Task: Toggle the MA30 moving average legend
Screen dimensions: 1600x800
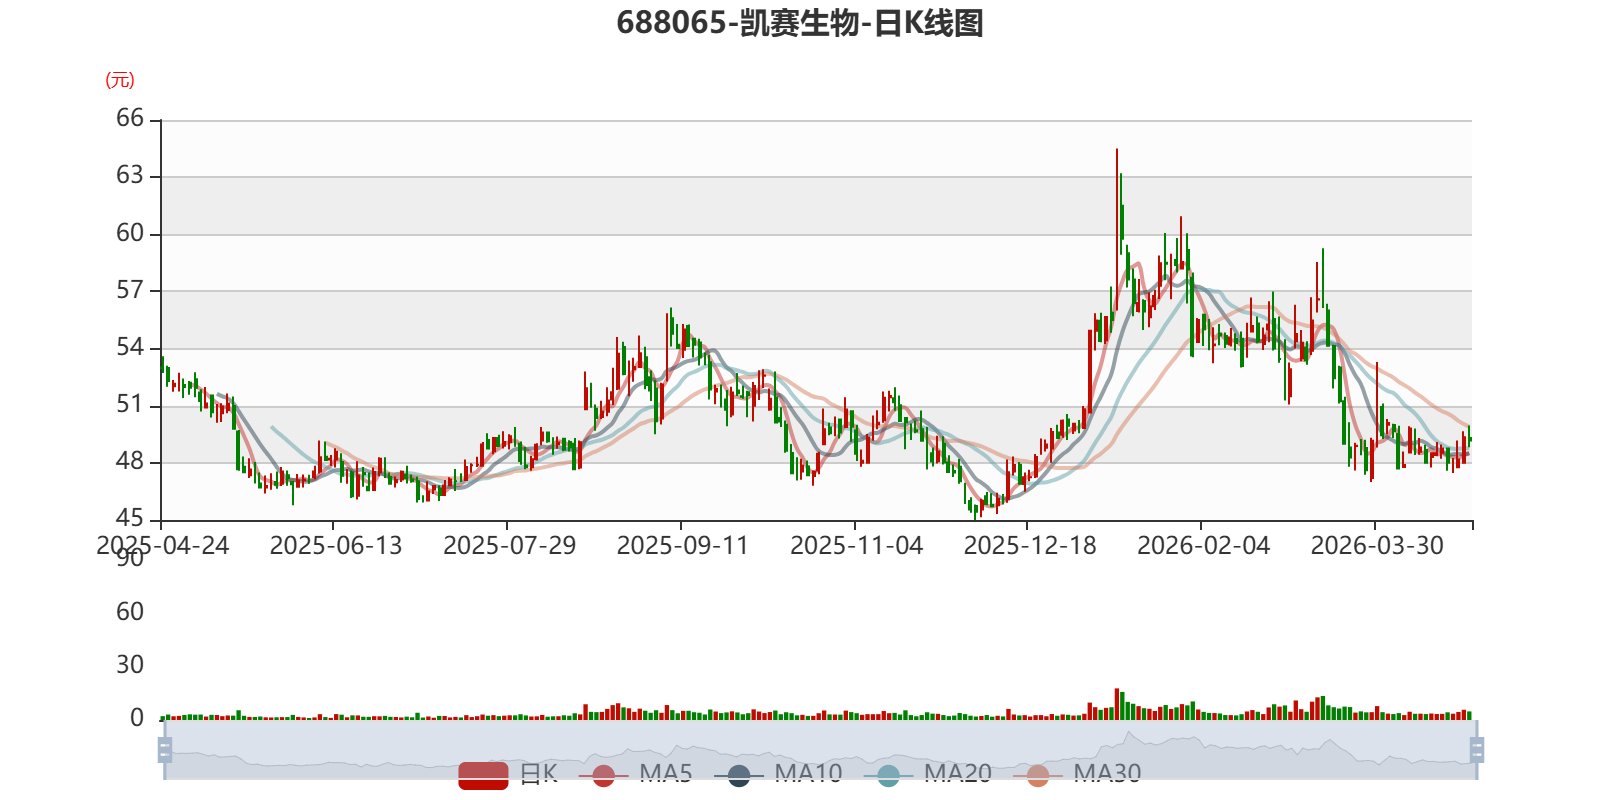Action: [1077, 774]
